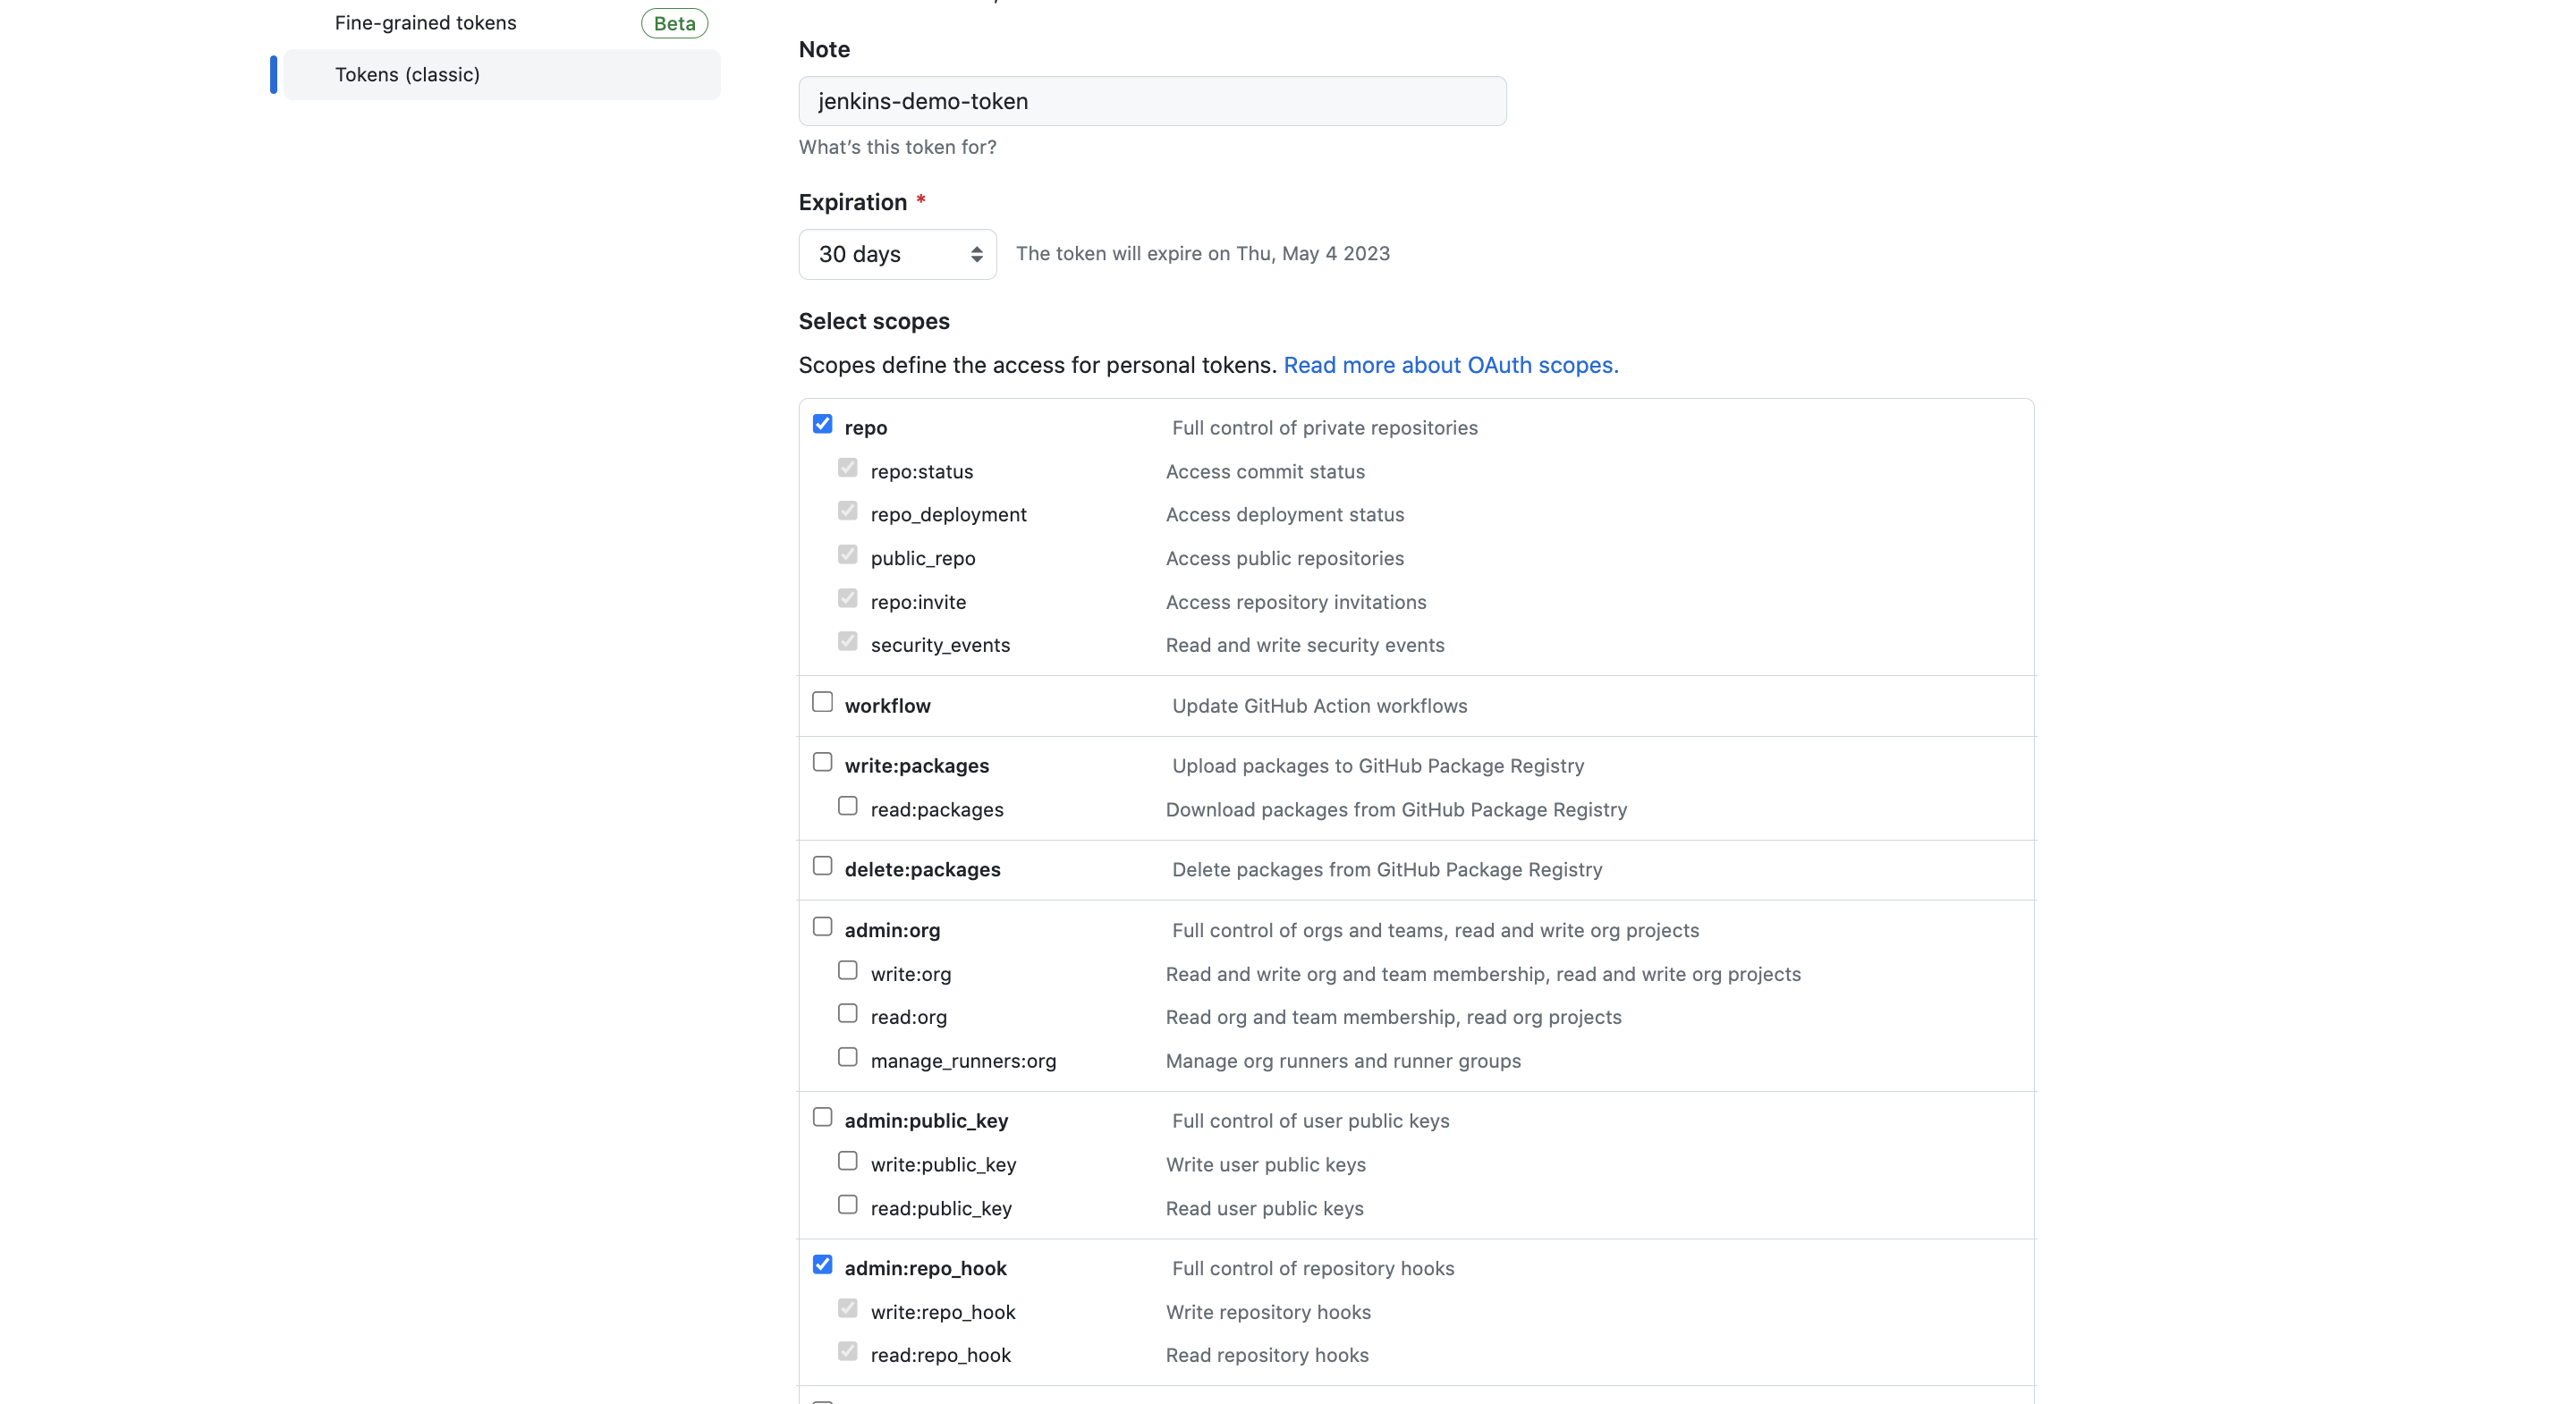
Task: Check the write:org checkbox
Action: (x=848, y=970)
